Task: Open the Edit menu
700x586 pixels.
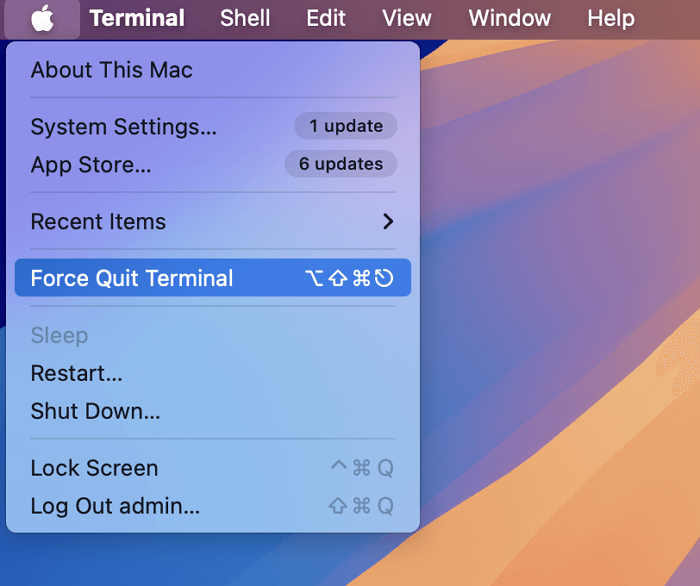Action: click(x=326, y=19)
